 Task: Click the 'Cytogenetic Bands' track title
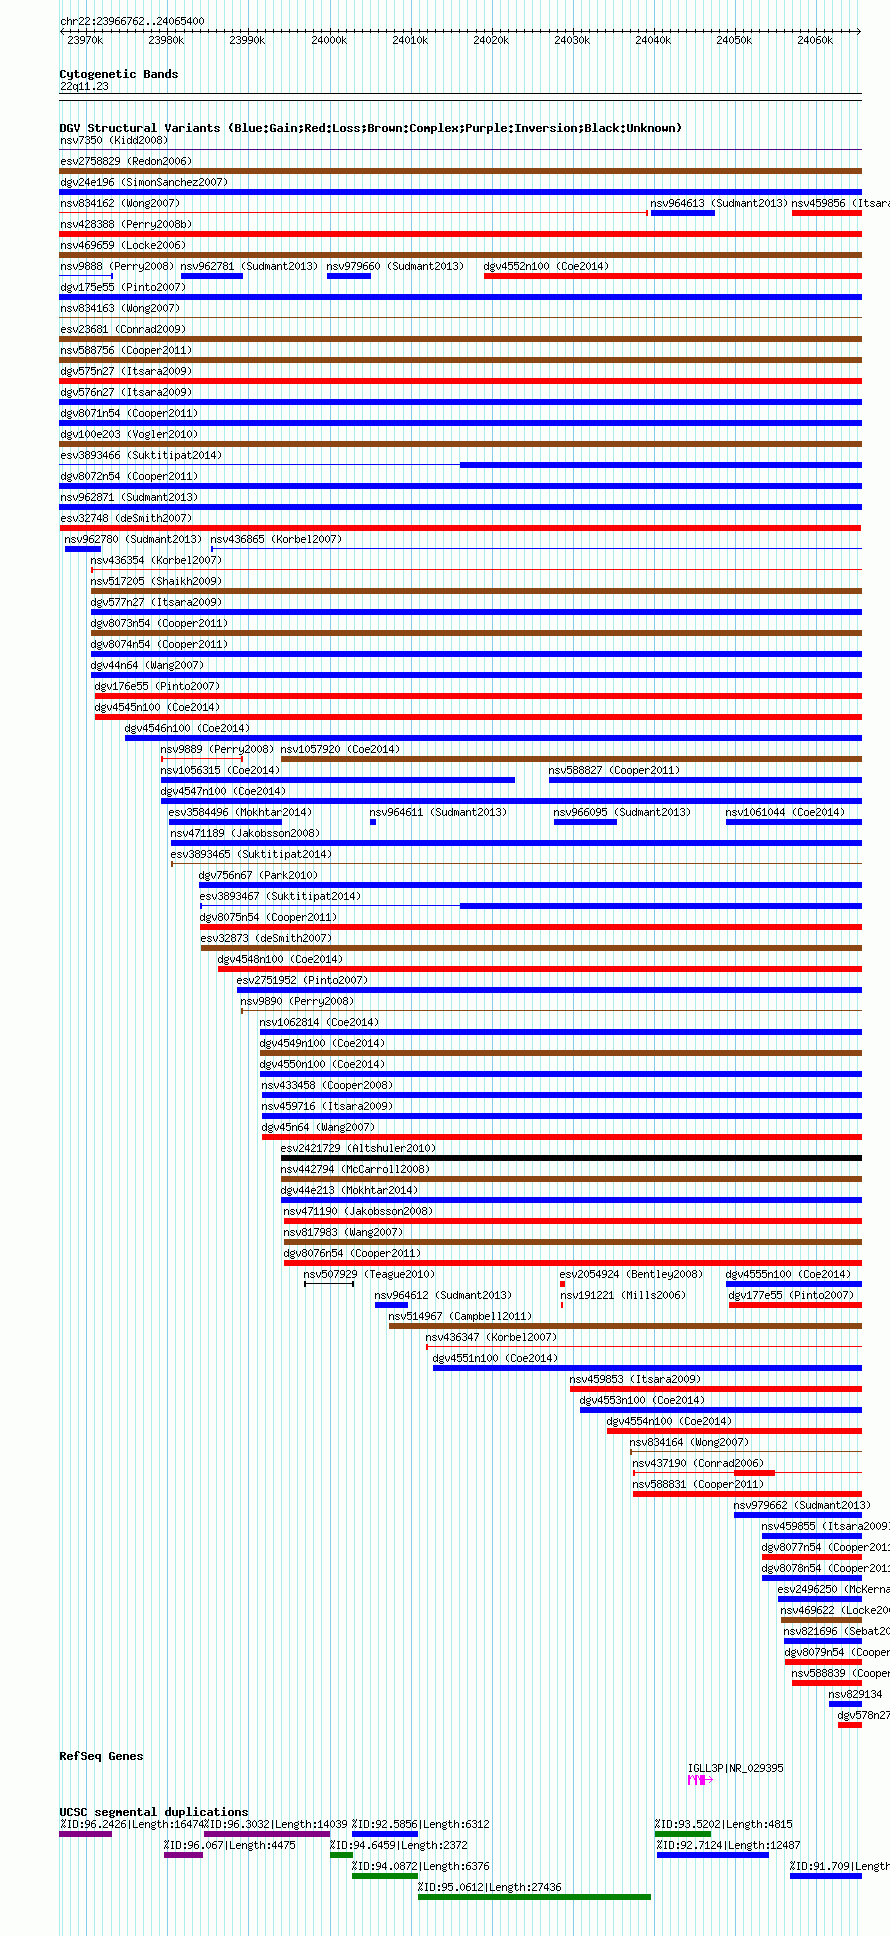[118, 74]
